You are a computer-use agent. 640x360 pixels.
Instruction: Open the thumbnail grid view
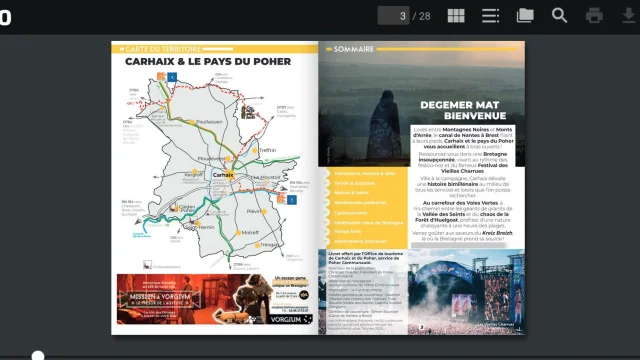(456, 16)
